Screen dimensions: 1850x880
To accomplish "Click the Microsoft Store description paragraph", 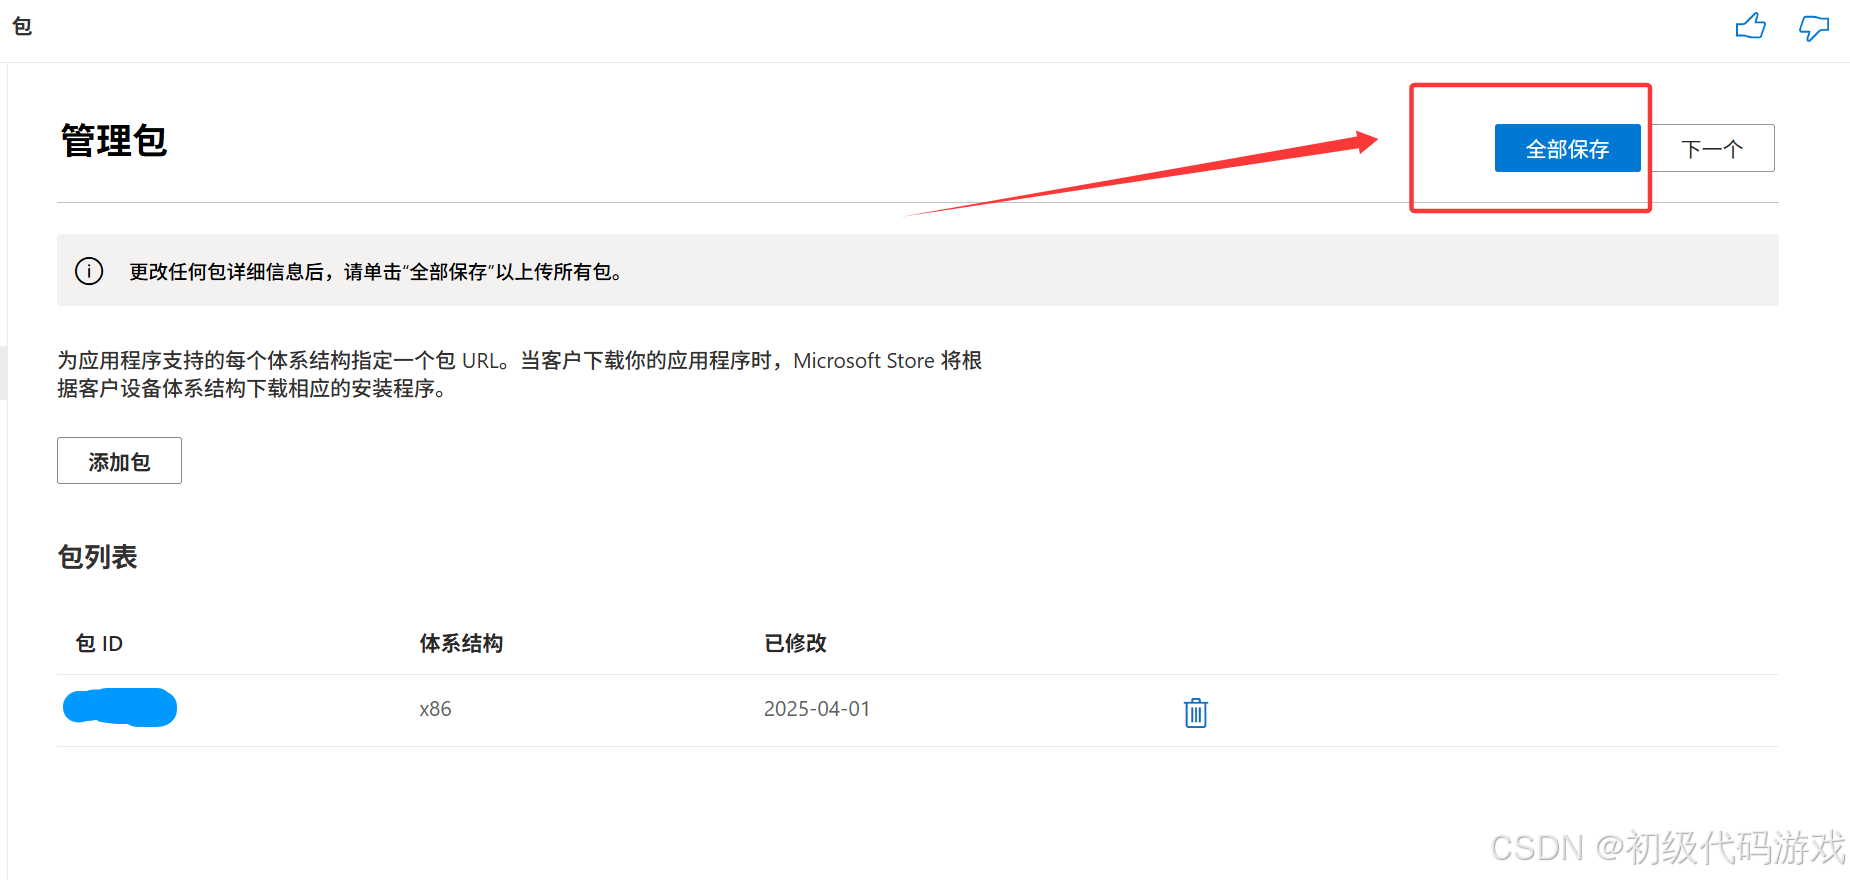I will [x=520, y=374].
